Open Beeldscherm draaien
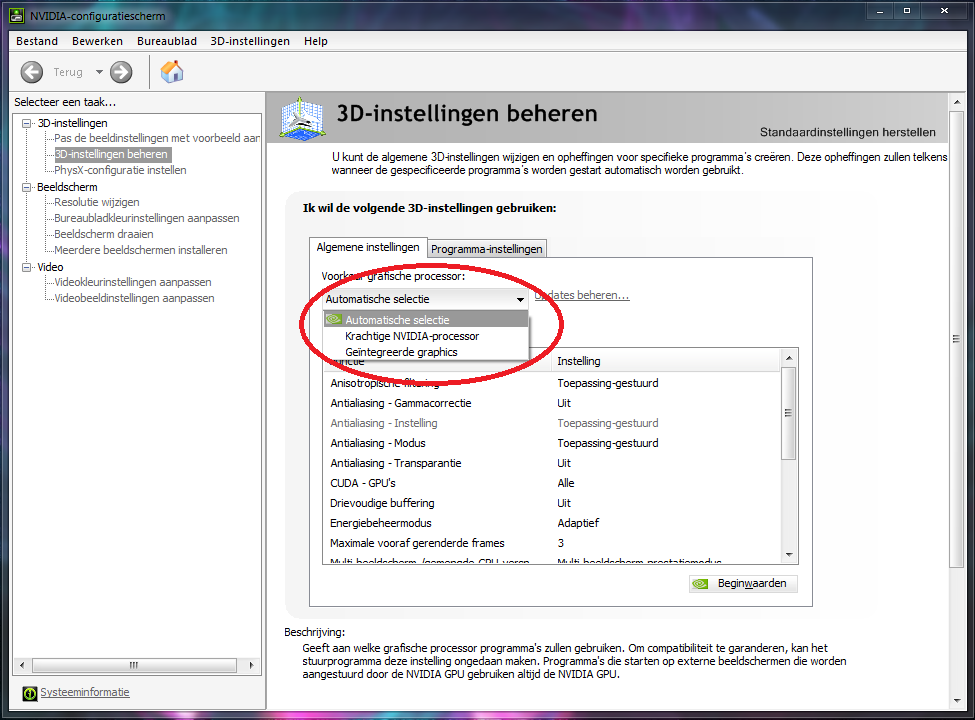 click(x=104, y=234)
